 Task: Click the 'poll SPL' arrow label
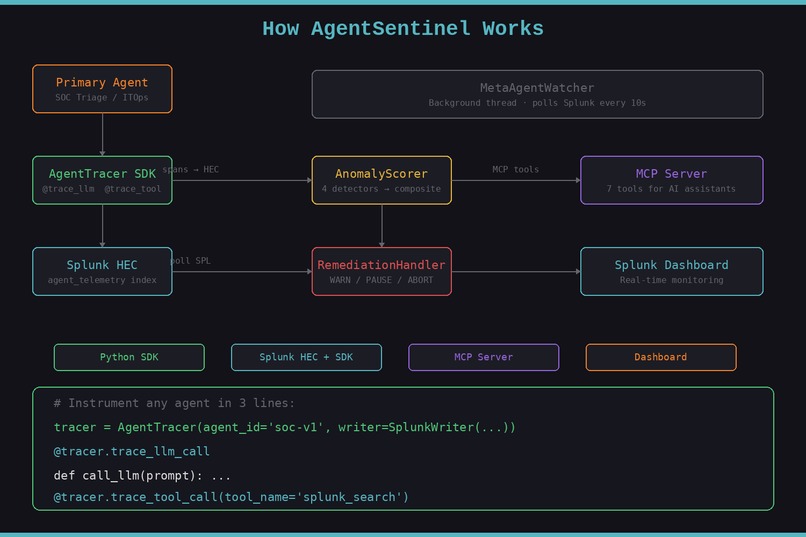tap(191, 261)
